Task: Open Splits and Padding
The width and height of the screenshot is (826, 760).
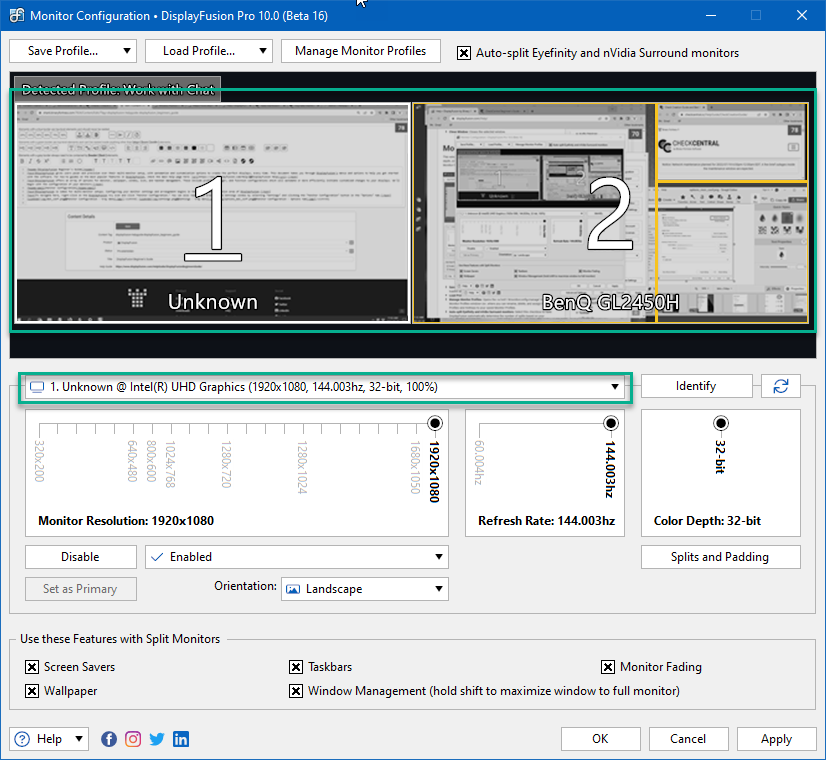Action: (720, 557)
